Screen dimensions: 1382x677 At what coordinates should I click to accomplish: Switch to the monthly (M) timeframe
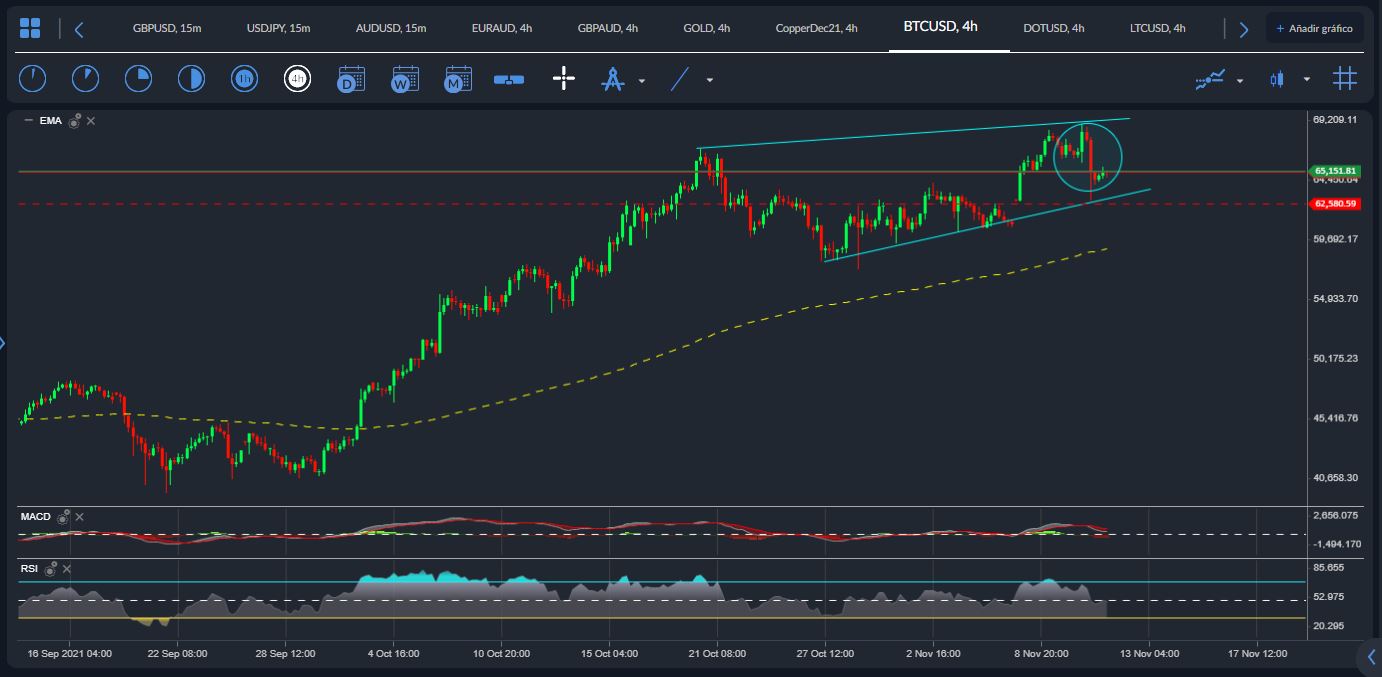click(x=457, y=78)
